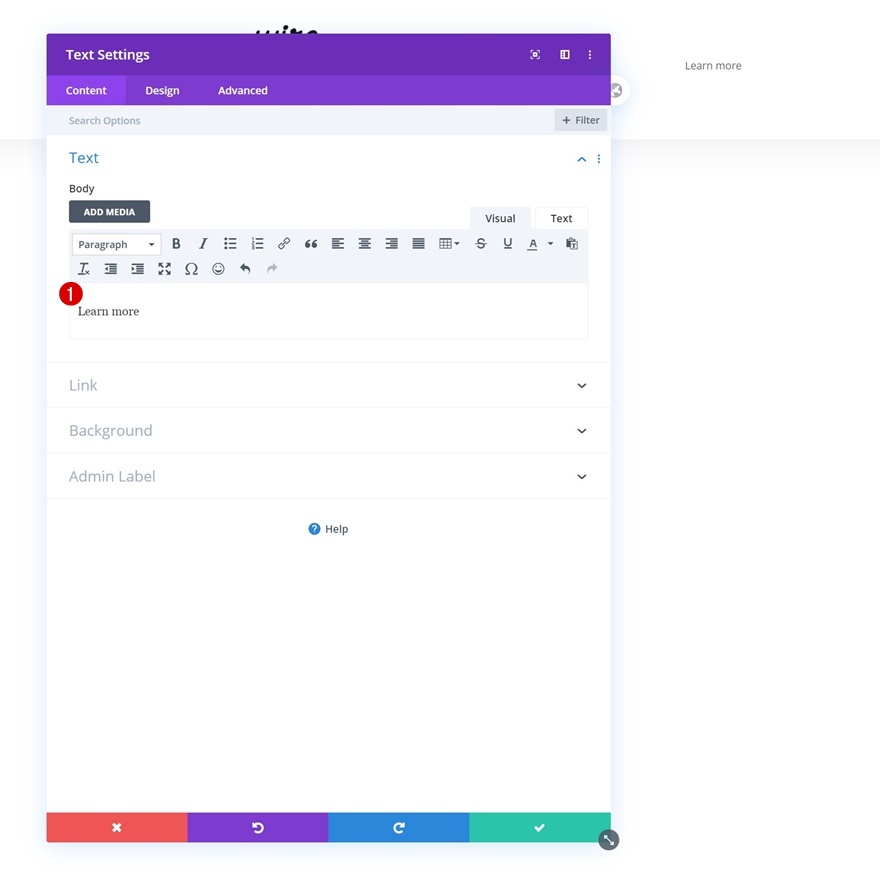Snap modal to sidebar layout
880x883 pixels.
[564, 55]
